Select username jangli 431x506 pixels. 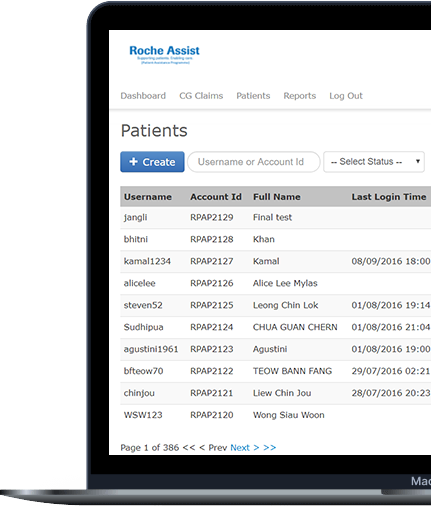click(135, 218)
